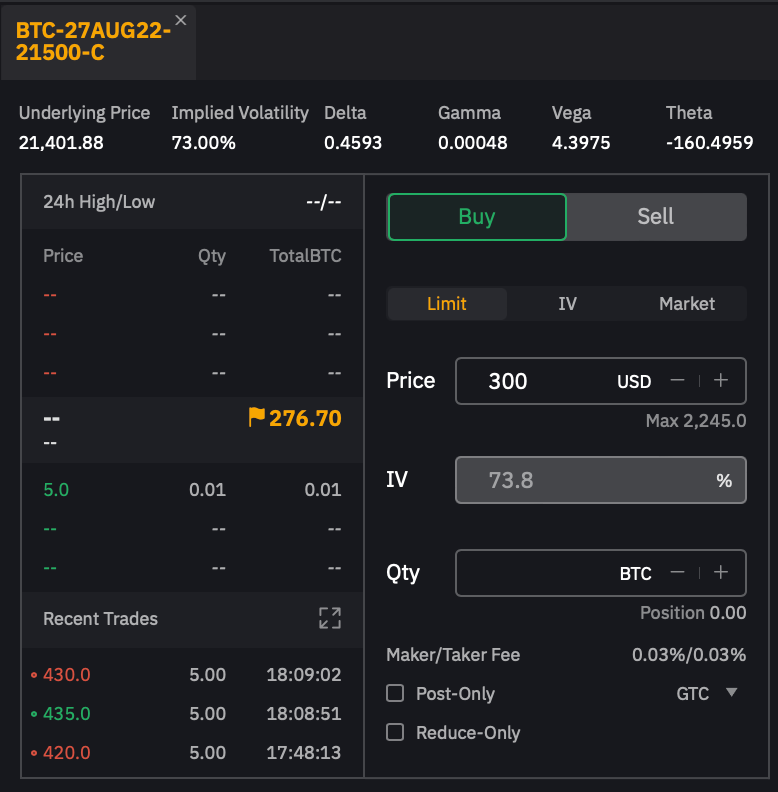Enable the Post-Only checkbox

click(395, 693)
